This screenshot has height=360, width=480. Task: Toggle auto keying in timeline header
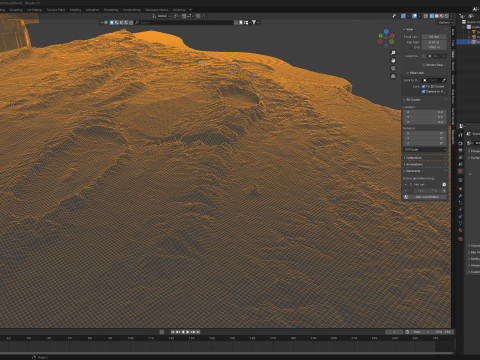click(x=162, y=332)
